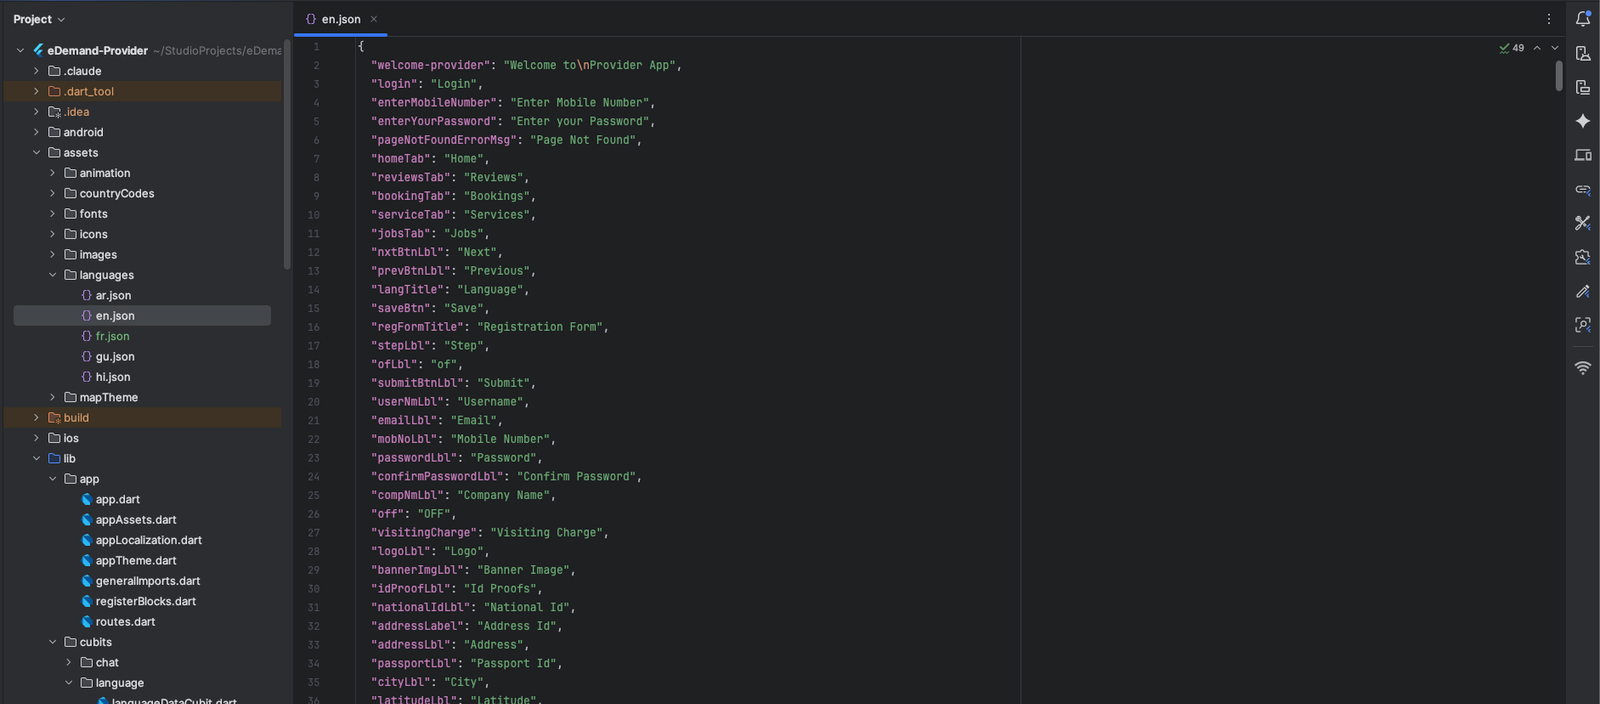
Task: Expand the icons folder
Action: [x=53, y=234]
